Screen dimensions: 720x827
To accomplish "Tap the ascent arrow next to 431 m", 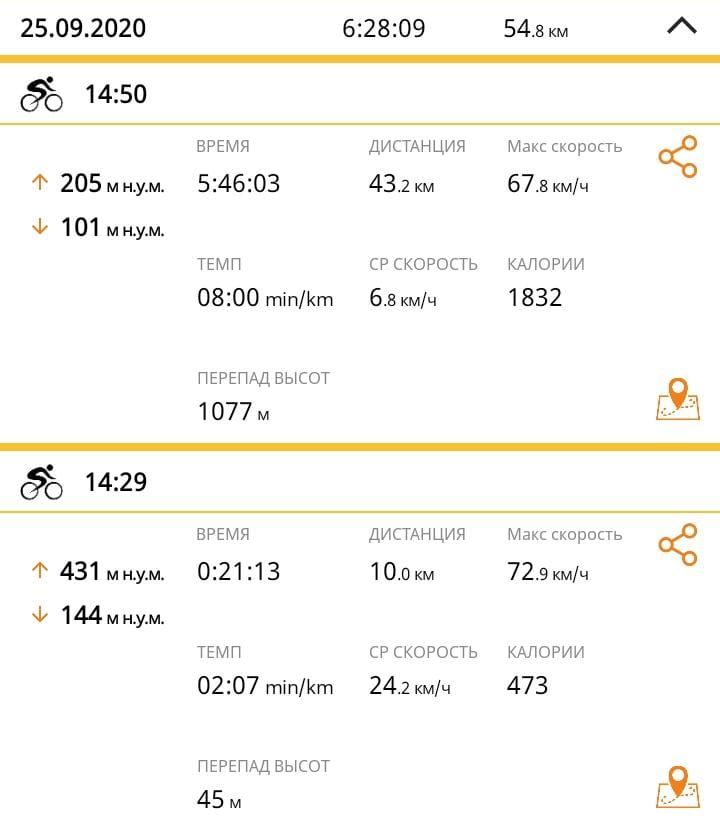I will 40,571.
